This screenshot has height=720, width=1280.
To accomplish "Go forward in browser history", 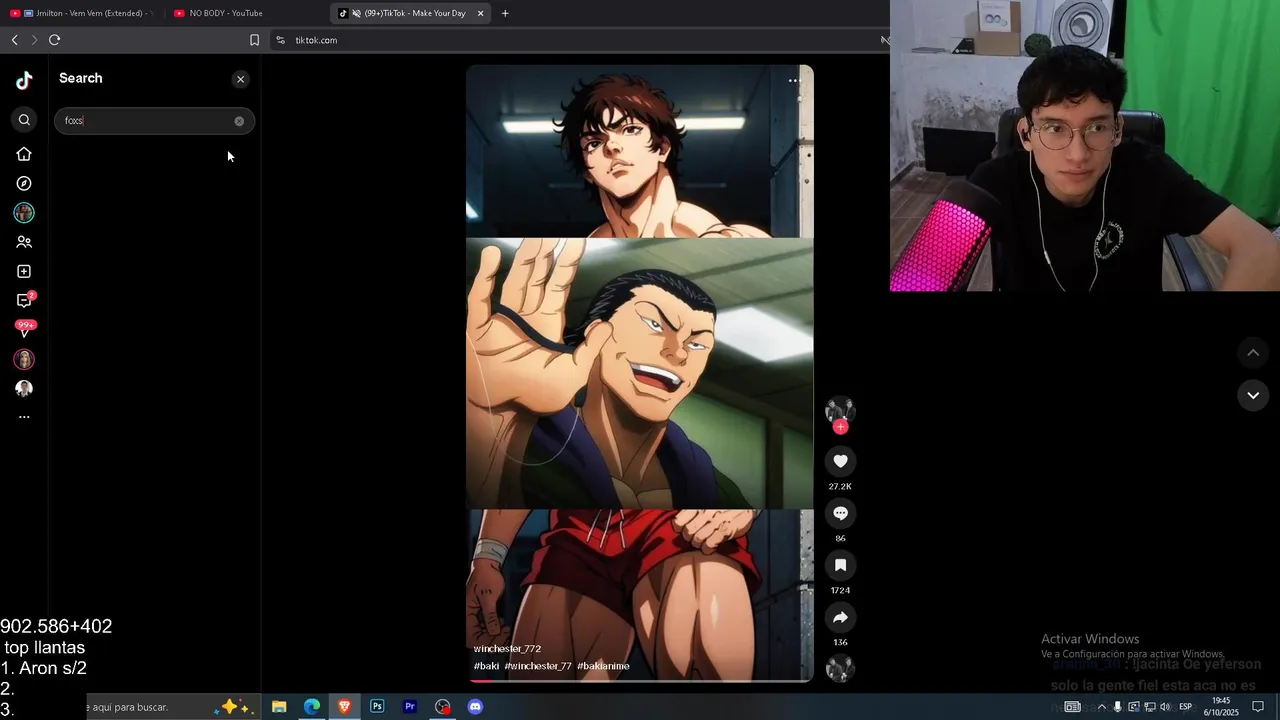I will [x=34, y=40].
